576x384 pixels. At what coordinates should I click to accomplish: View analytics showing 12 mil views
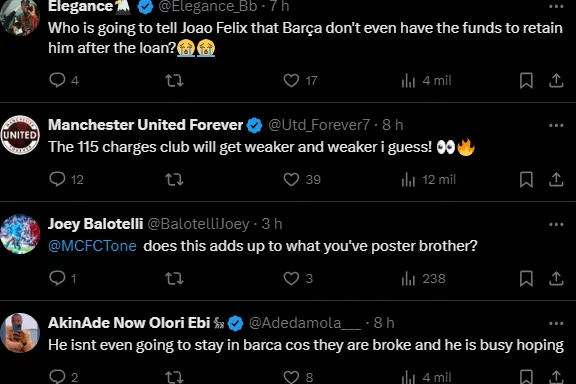428,180
